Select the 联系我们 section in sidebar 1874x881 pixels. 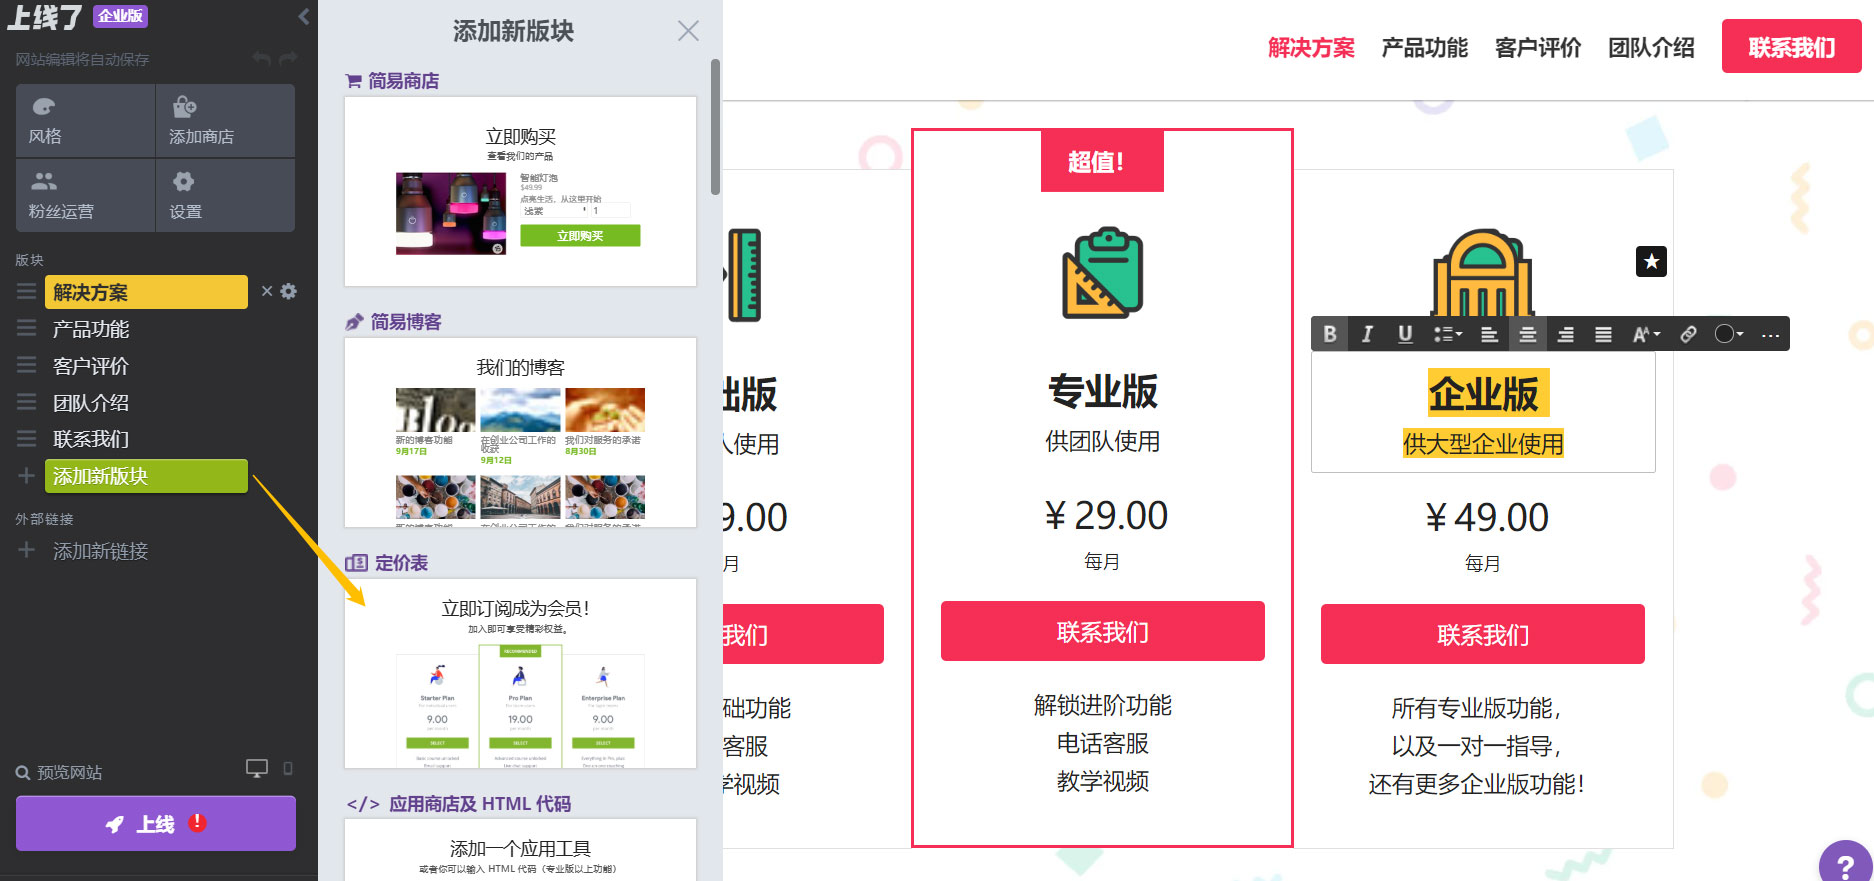[91, 439]
